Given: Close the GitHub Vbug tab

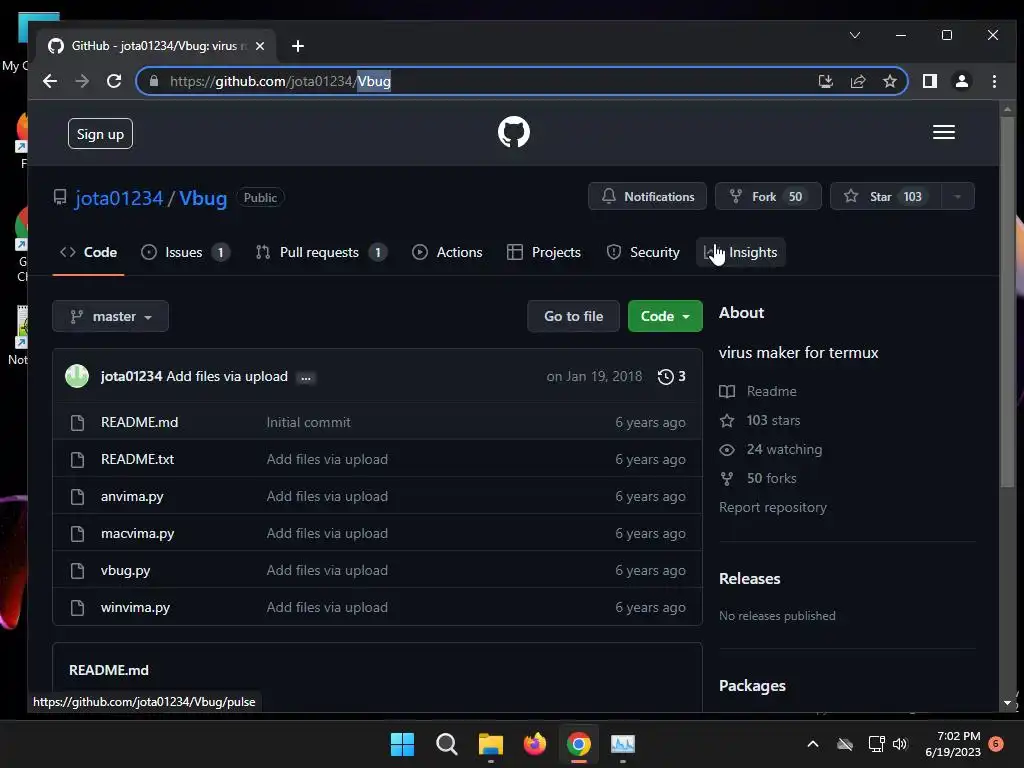Looking at the screenshot, I should pos(260,46).
